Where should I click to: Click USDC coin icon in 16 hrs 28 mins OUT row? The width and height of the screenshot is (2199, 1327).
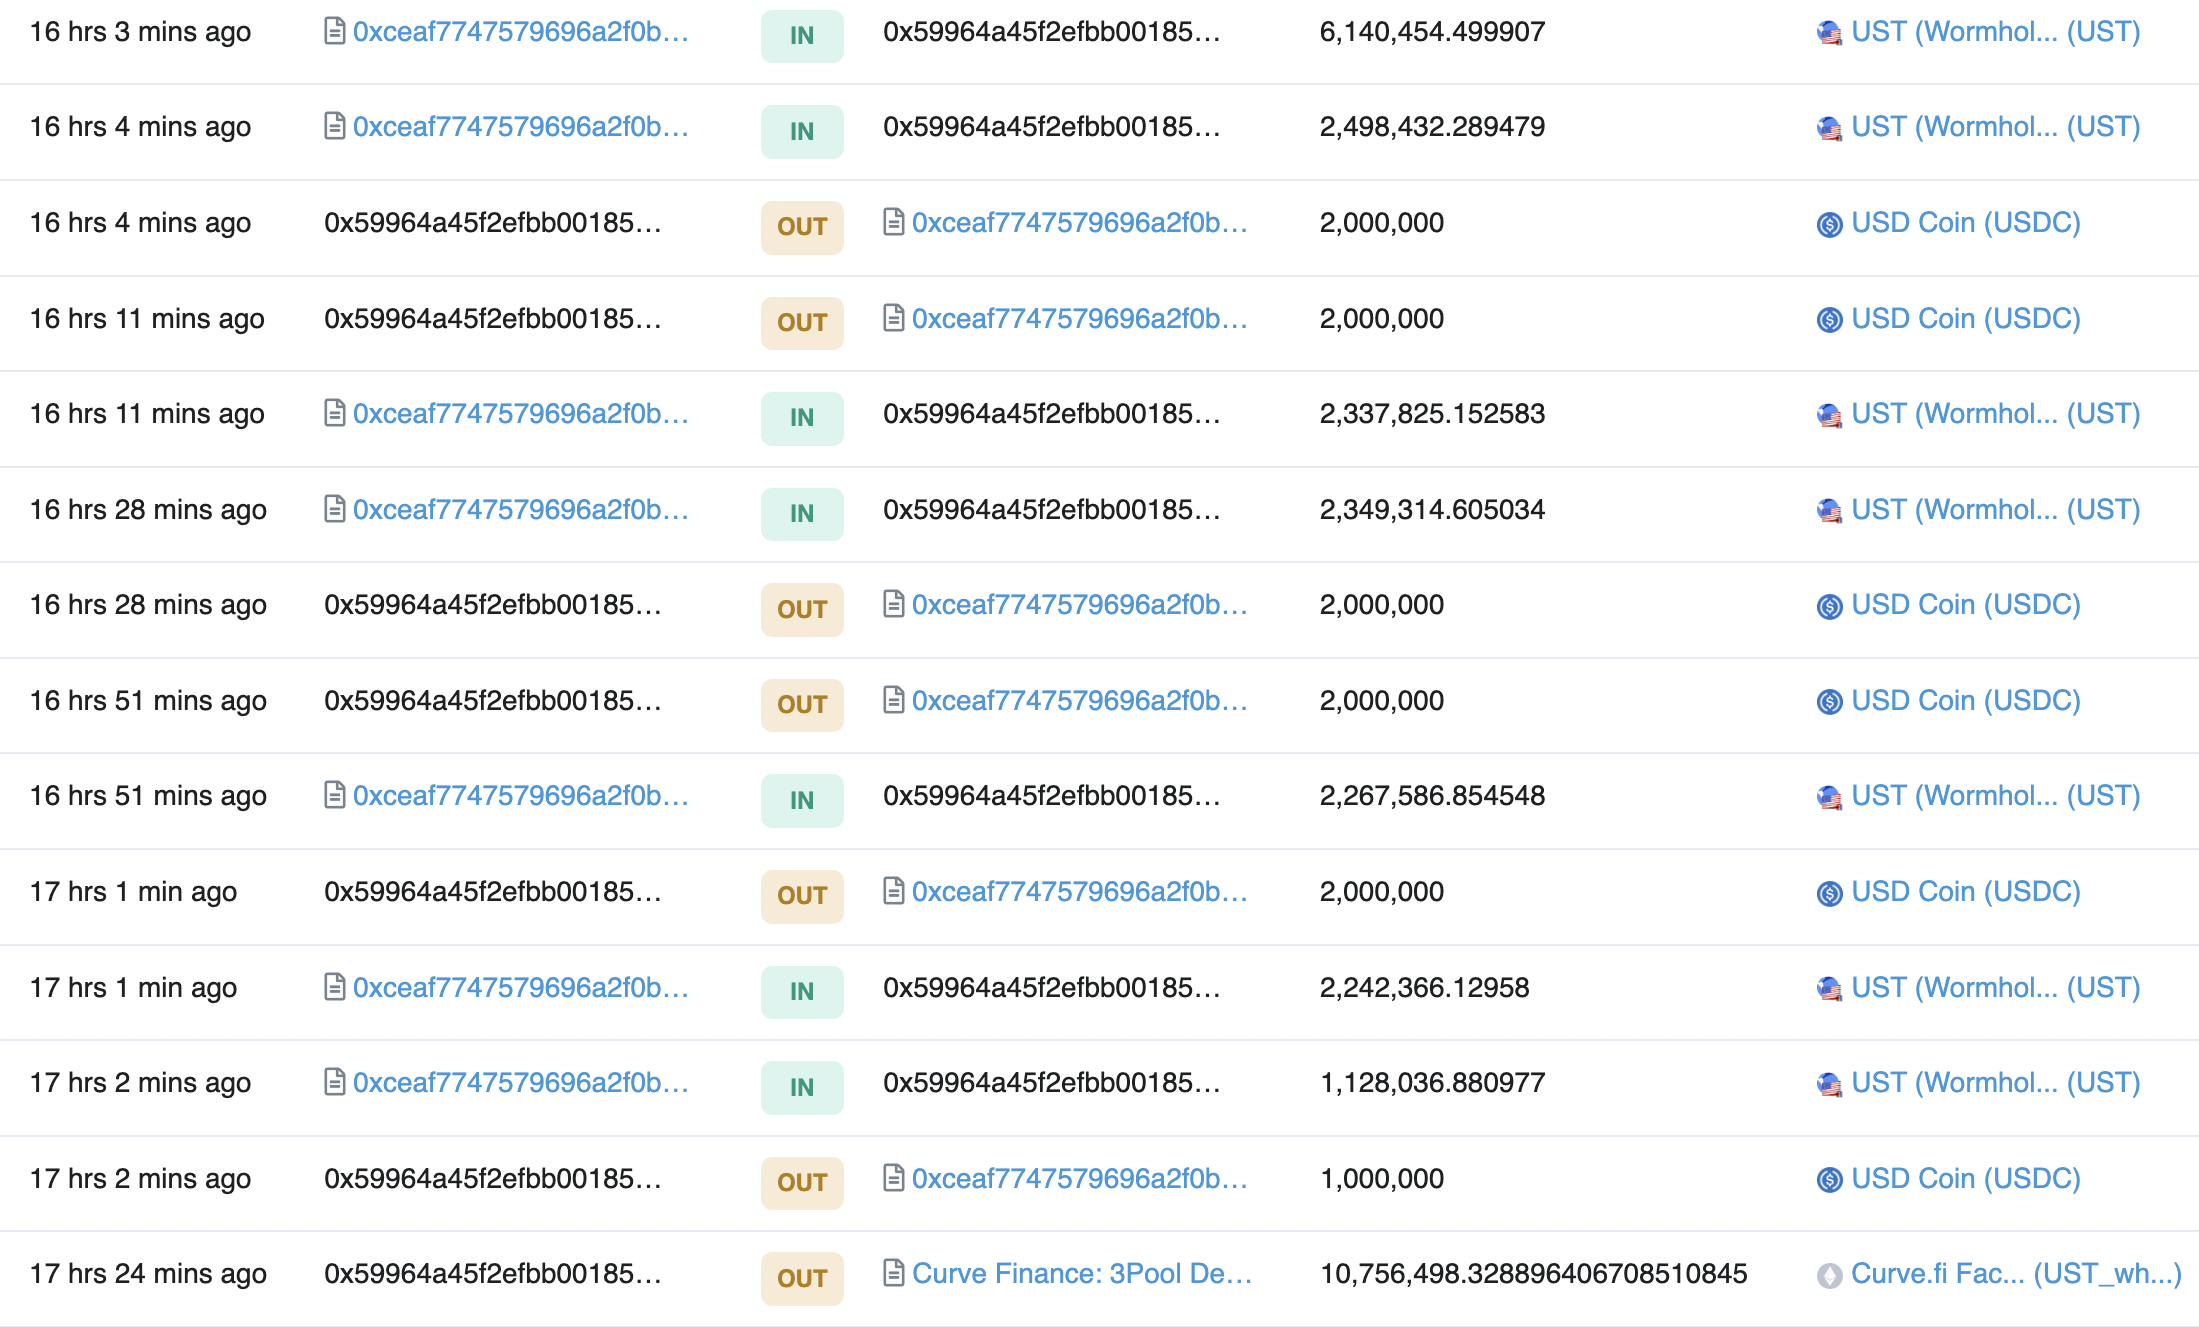click(1829, 606)
